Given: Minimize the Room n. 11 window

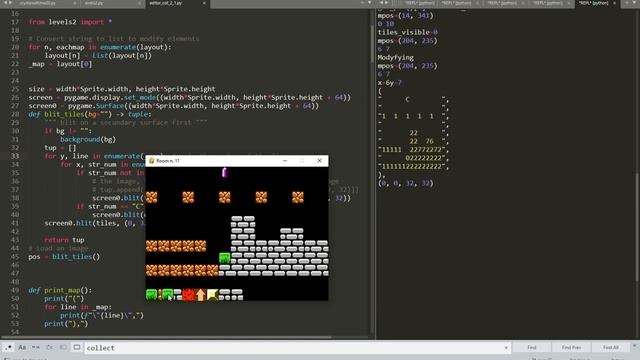Looking at the screenshot, I should pos(285,161).
